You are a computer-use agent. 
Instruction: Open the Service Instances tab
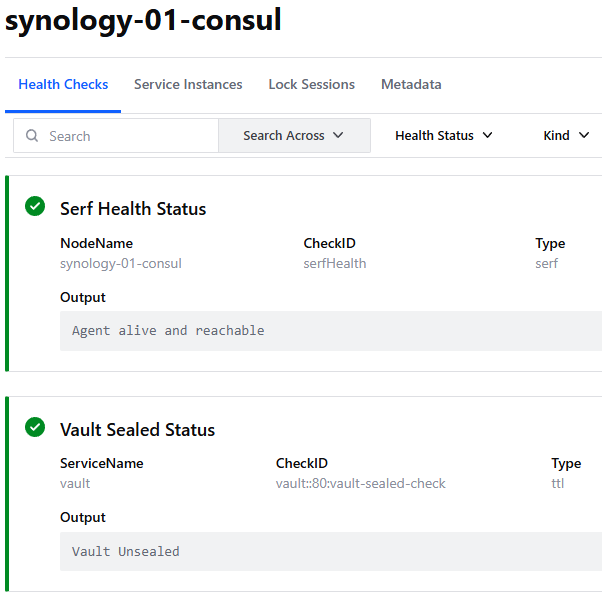pyautogui.click(x=188, y=85)
